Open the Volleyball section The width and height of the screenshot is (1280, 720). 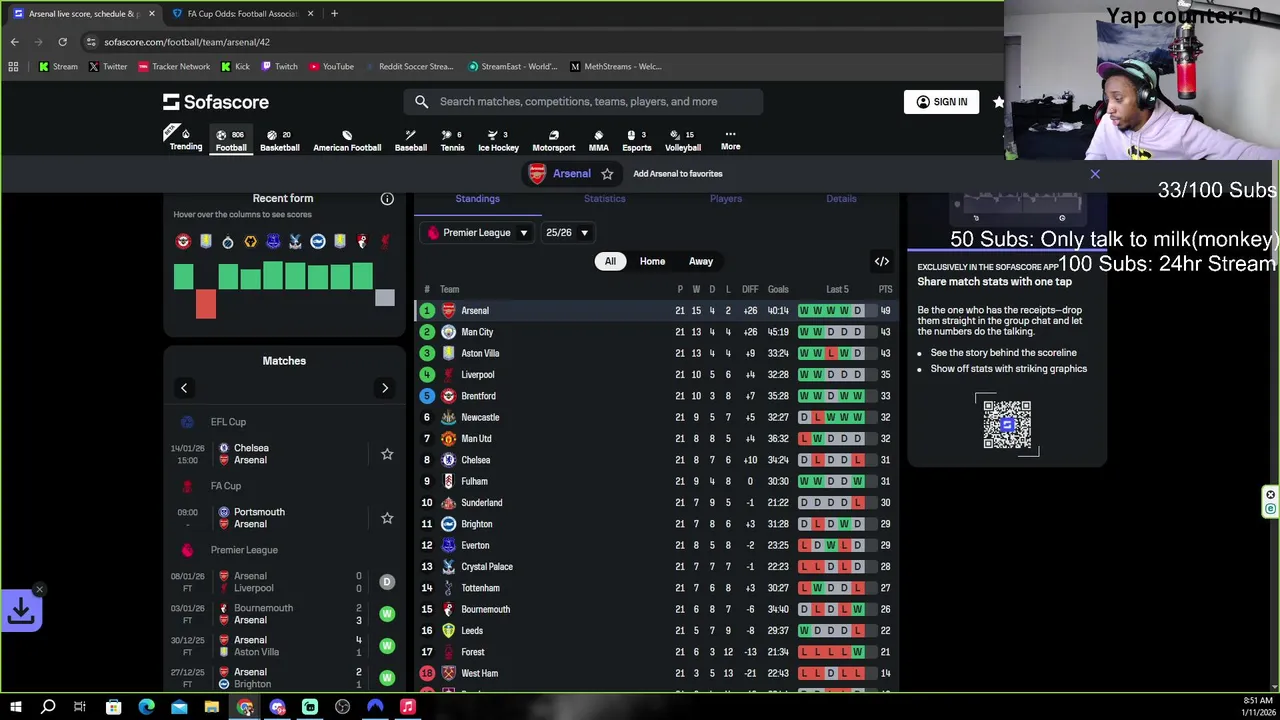click(x=683, y=140)
